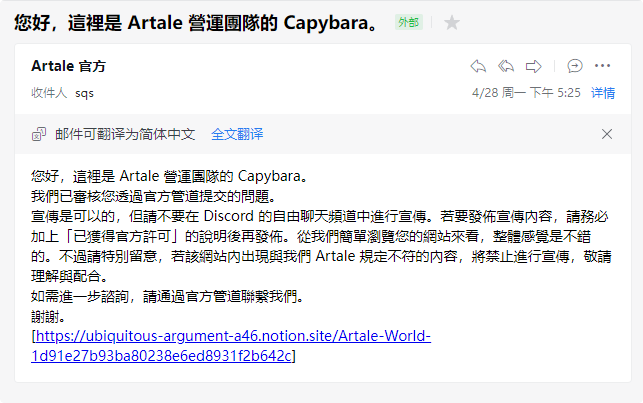Open the chat bubble icon in header

(x=575, y=66)
